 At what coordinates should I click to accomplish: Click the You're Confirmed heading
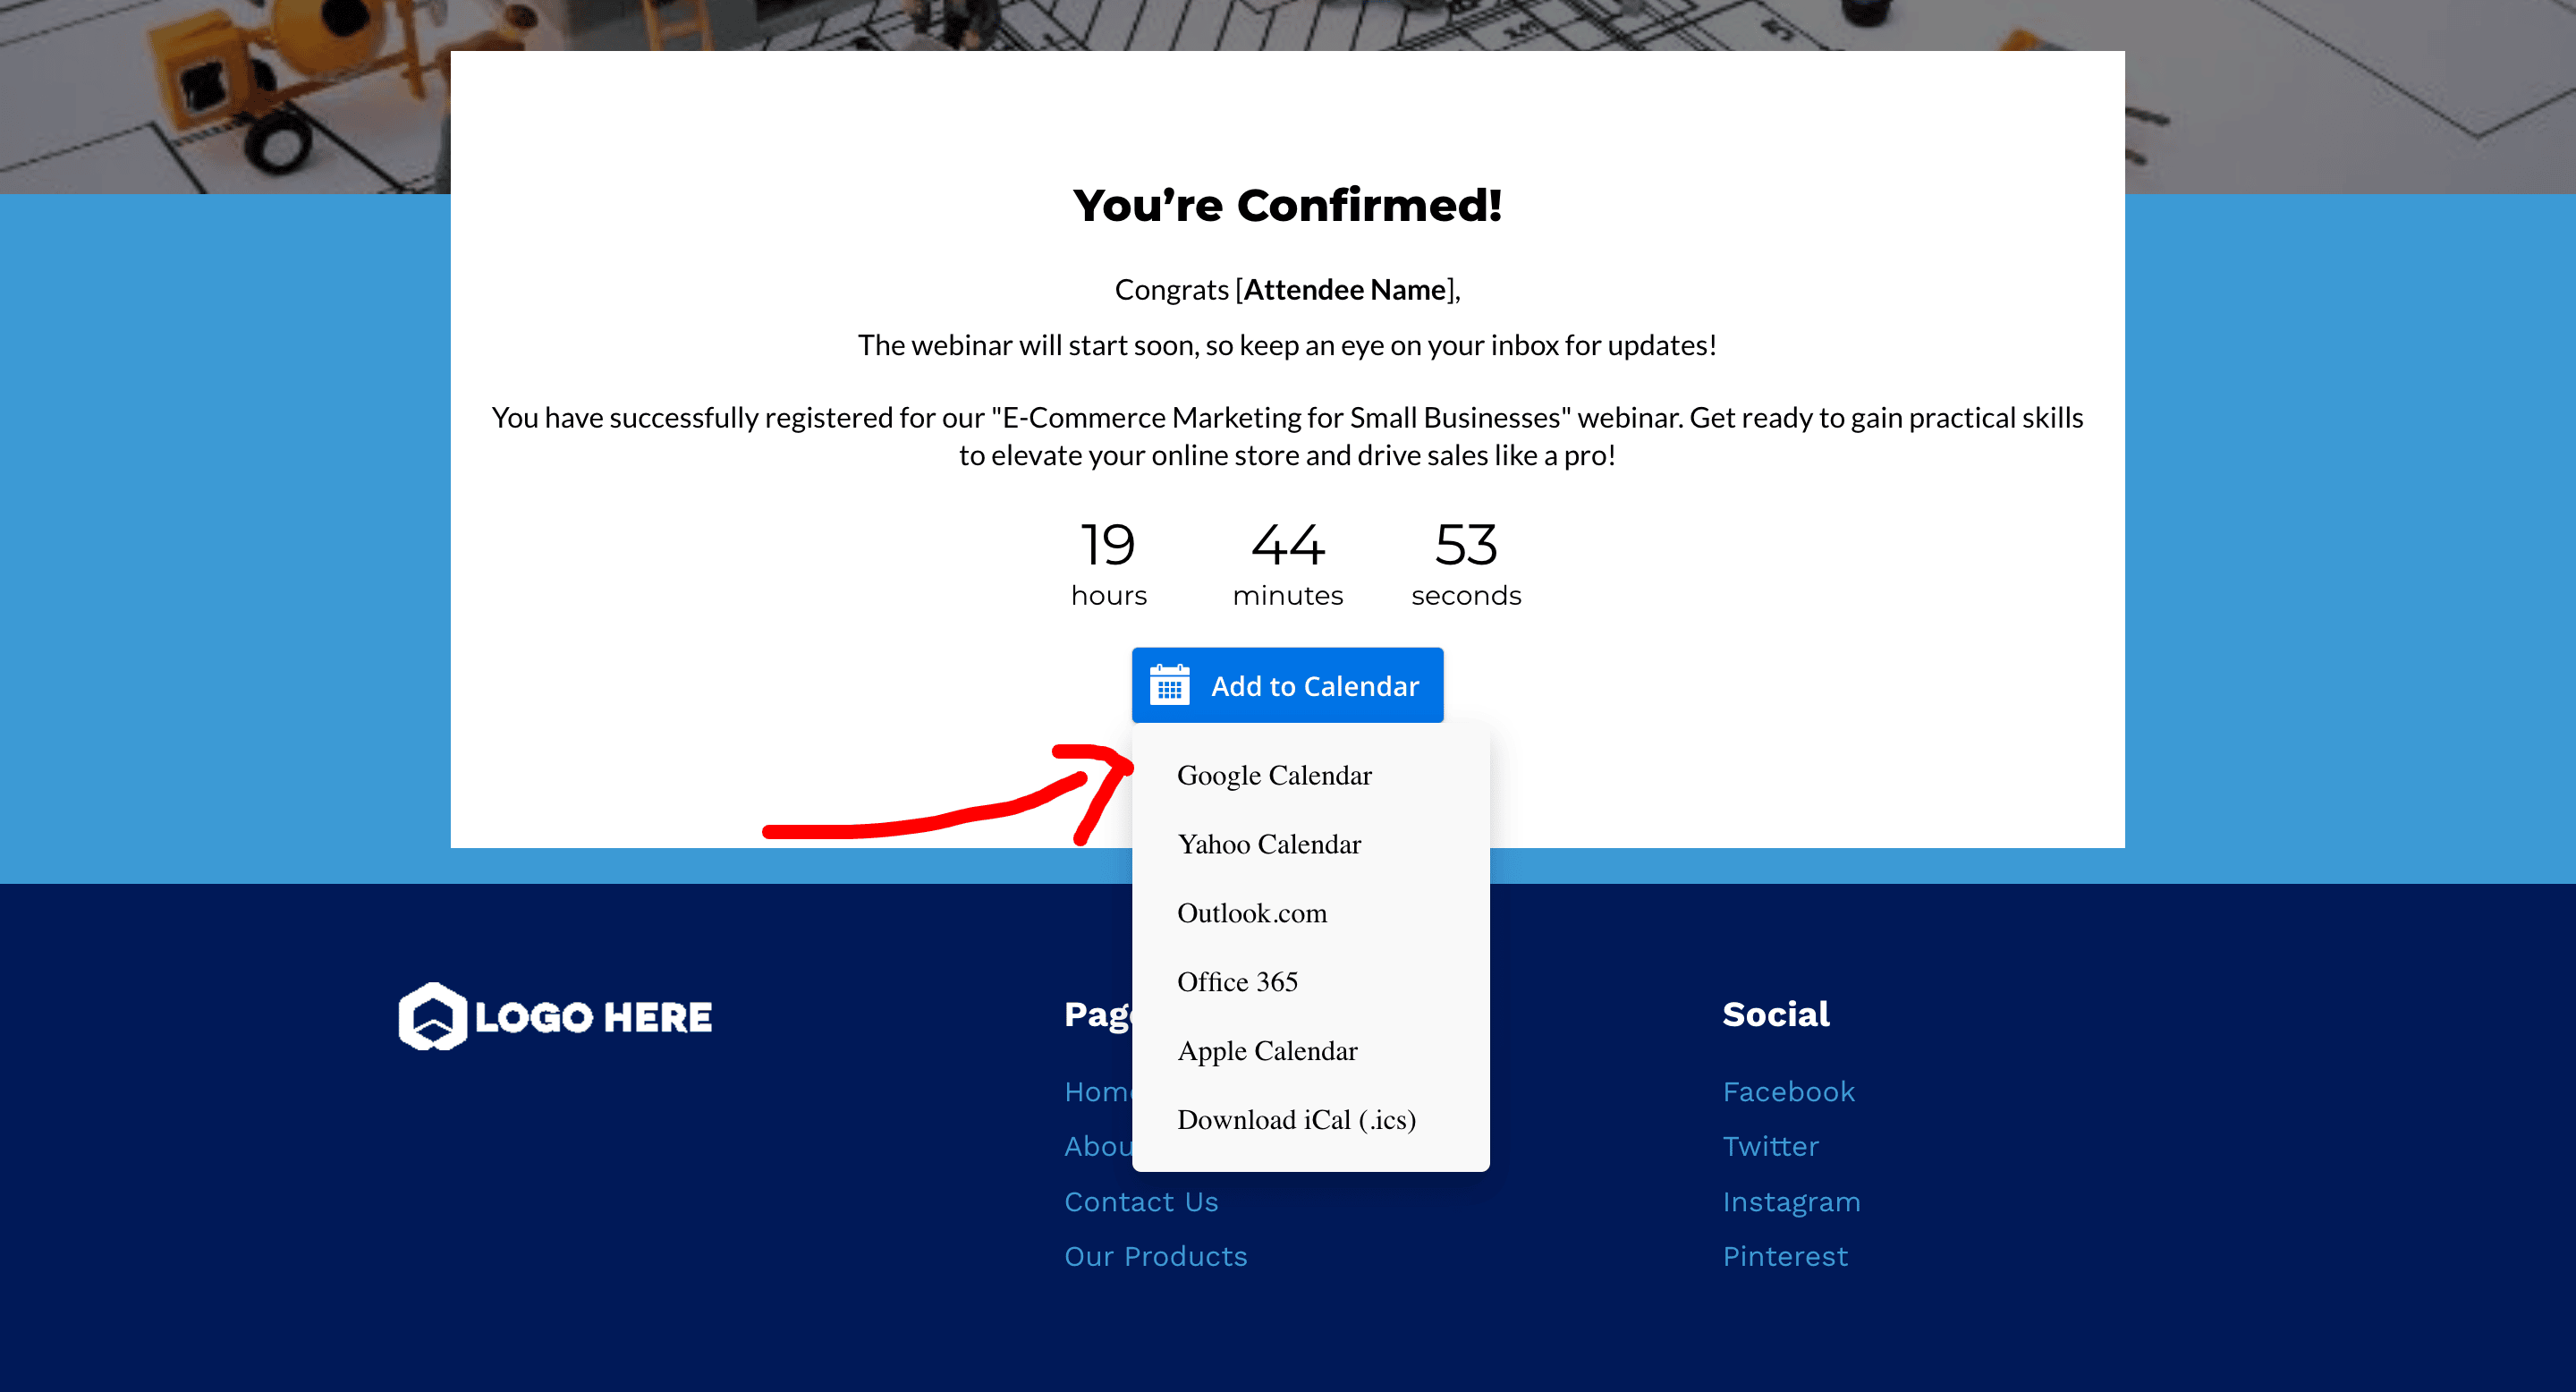pos(1287,205)
